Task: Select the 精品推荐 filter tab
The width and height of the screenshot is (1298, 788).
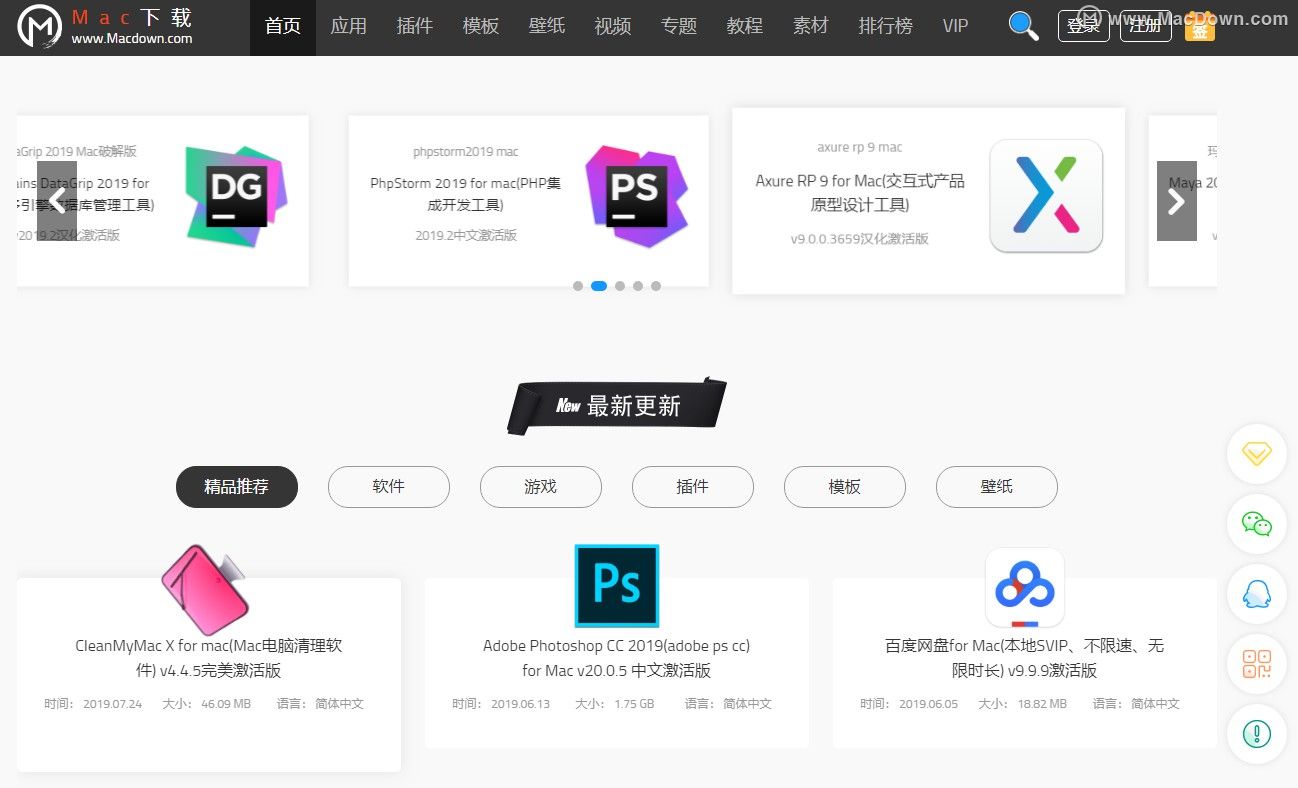Action: 237,487
